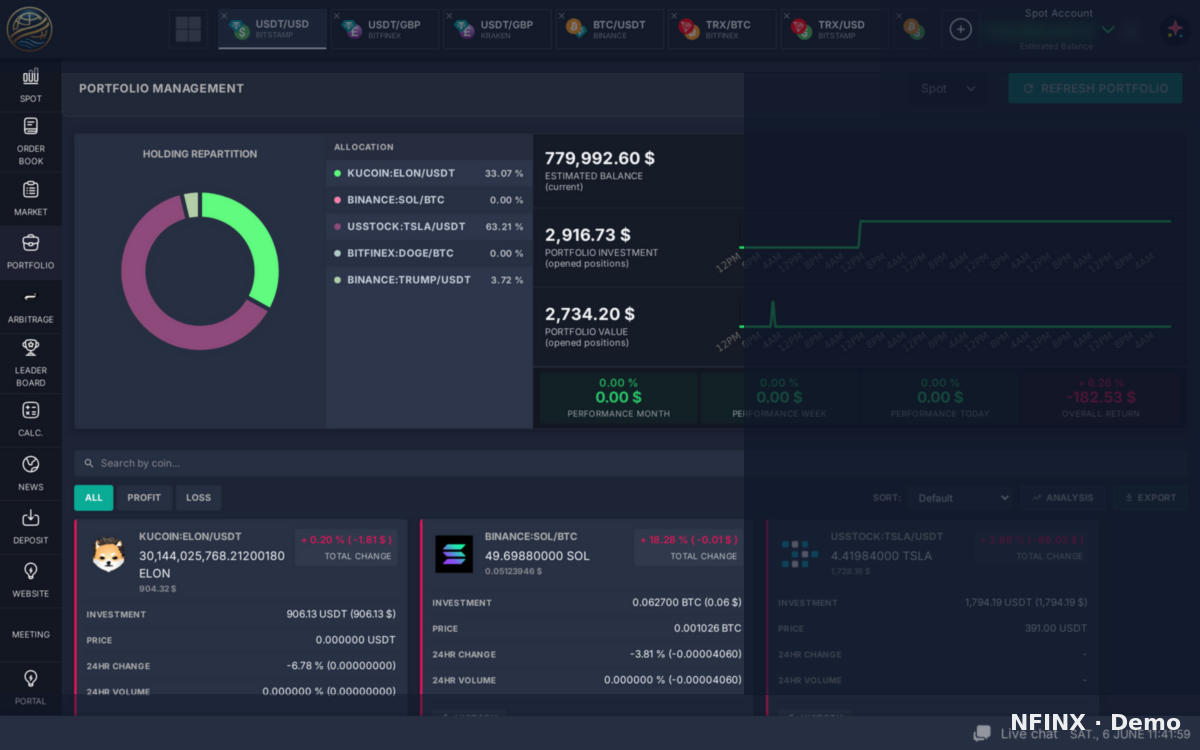This screenshot has width=1200, height=750.
Task: Switch to the USDT/GBP Kraken tab
Action: tap(497, 29)
